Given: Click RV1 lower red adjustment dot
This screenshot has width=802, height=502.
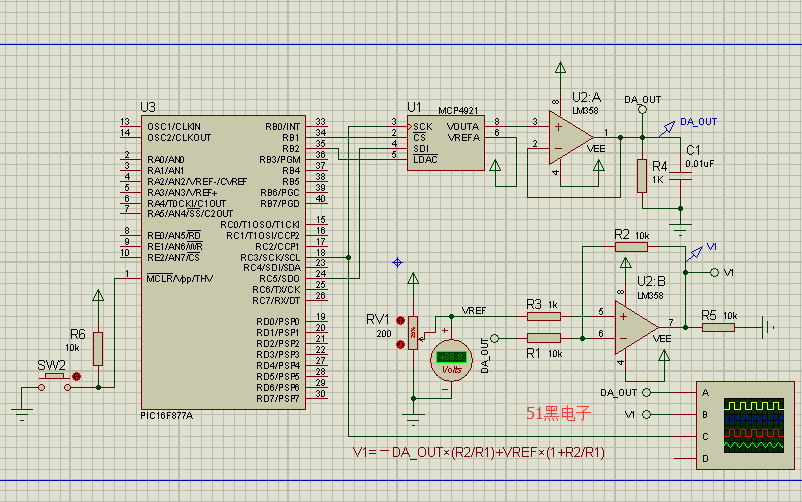Looking at the screenshot, I should (x=401, y=343).
